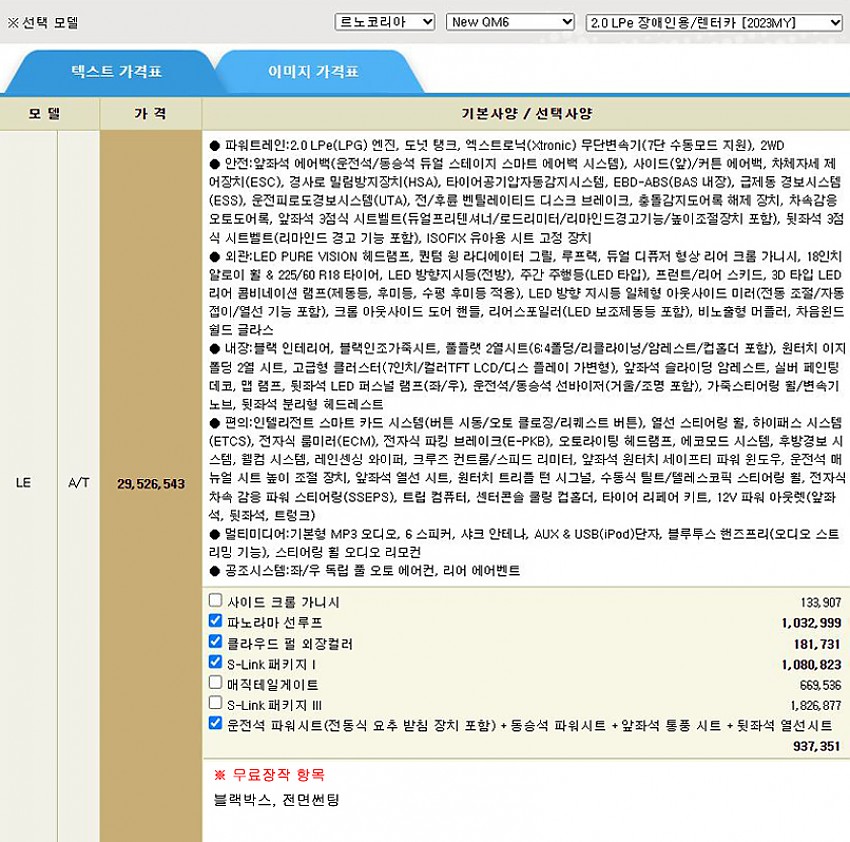Open the 르노코리아 manufacturer dropdown
Image resolution: width=850 pixels, height=842 pixels.
[x=384, y=21]
